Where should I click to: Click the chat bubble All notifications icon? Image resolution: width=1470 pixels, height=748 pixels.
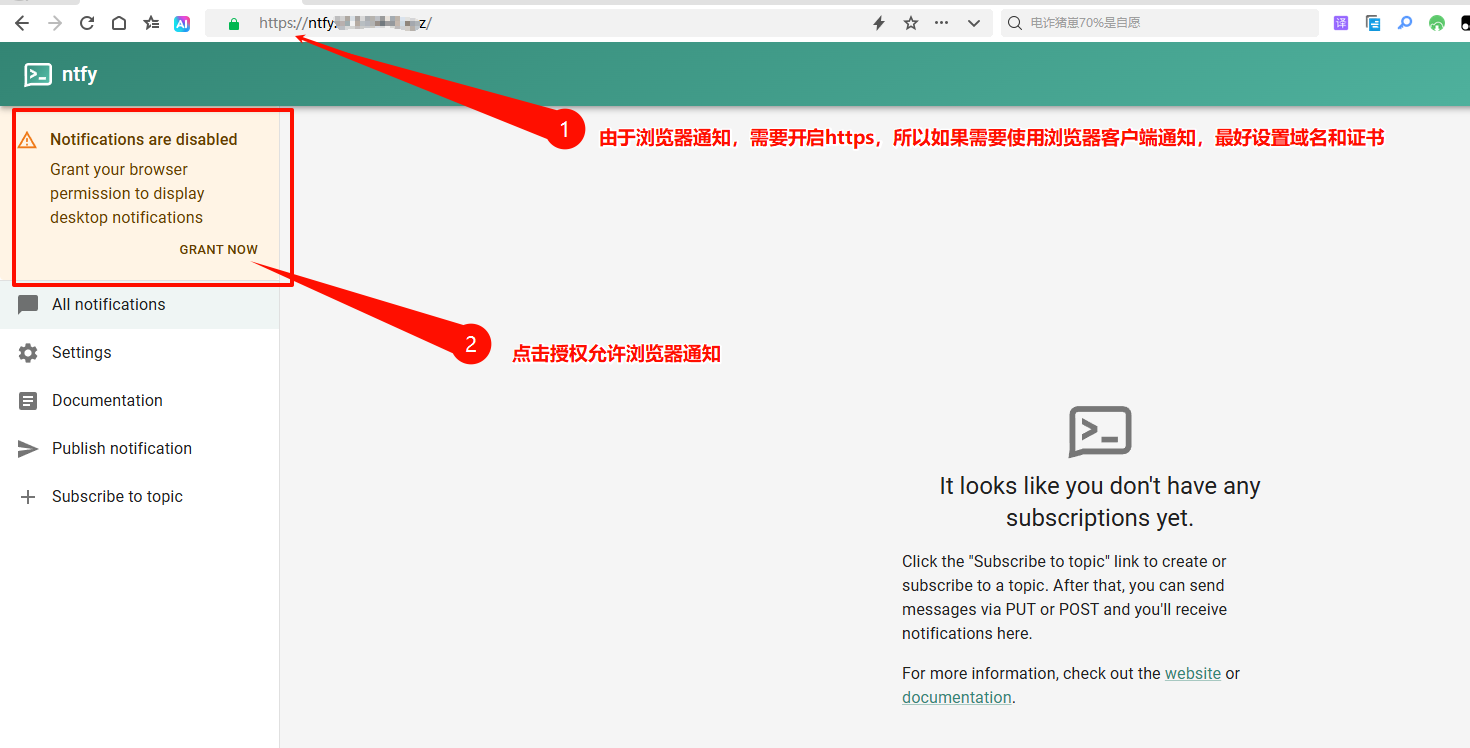tap(28, 305)
